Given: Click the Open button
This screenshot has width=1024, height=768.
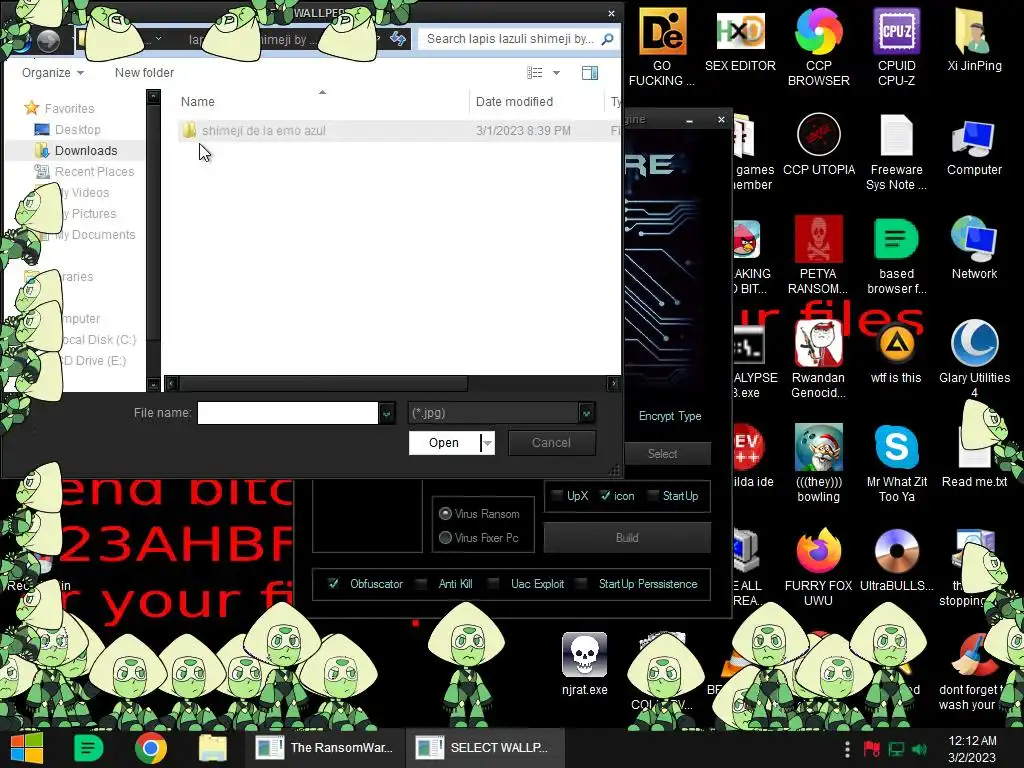Looking at the screenshot, I should (x=444, y=443).
